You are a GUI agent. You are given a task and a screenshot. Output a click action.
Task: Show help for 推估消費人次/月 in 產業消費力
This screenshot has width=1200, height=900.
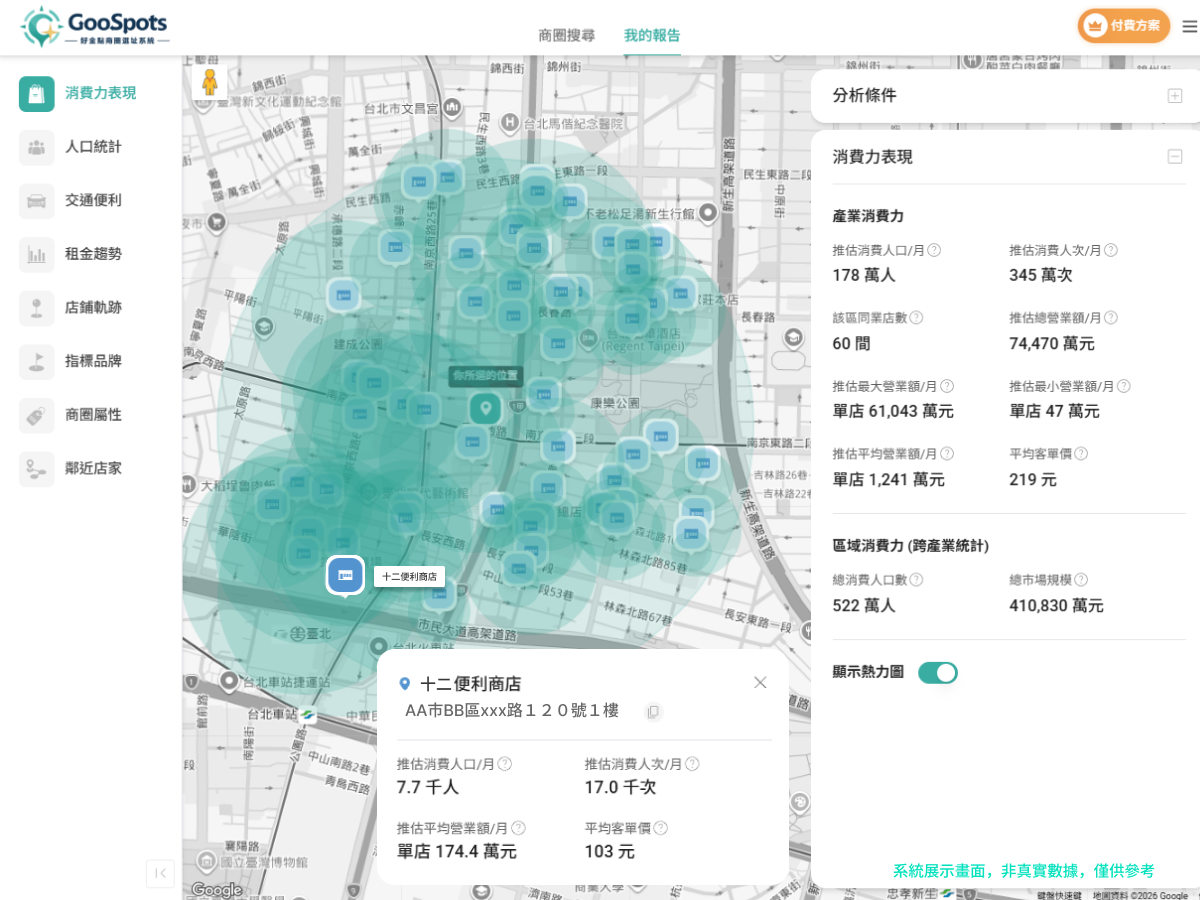pos(1110,250)
